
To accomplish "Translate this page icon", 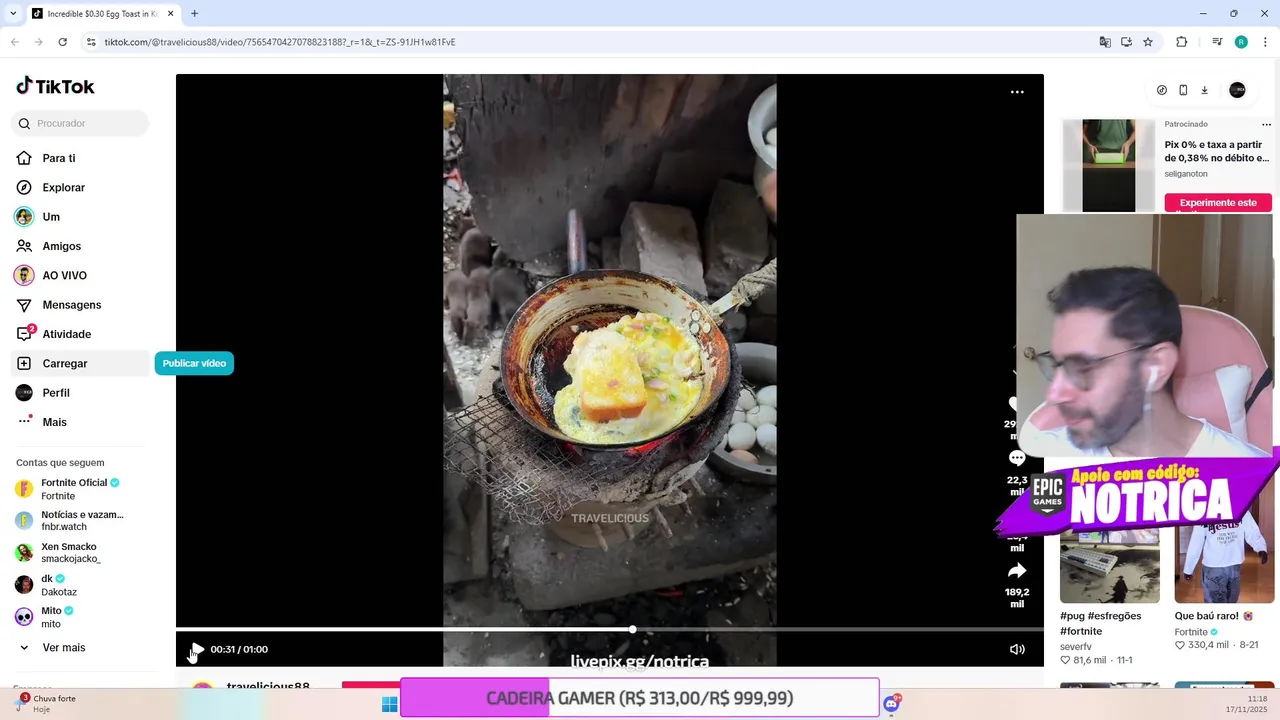I will pyautogui.click(x=1105, y=42).
